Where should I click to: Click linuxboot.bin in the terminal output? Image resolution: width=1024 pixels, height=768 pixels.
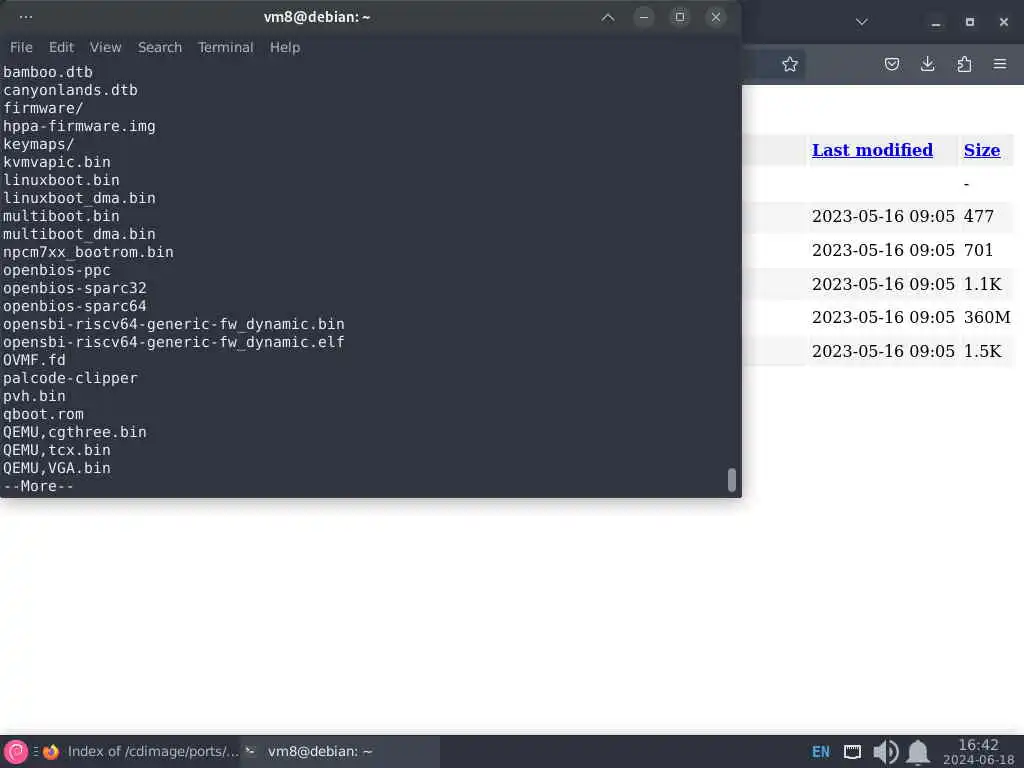[61, 180]
